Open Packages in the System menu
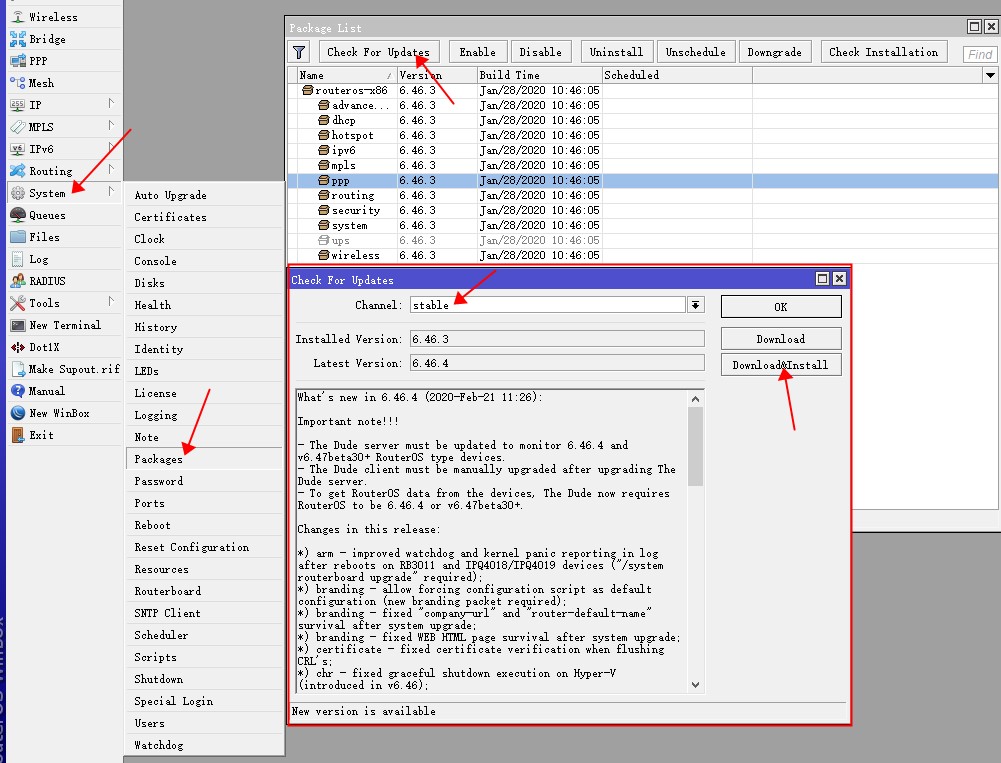This screenshot has height=763, width=1001. [204, 459]
